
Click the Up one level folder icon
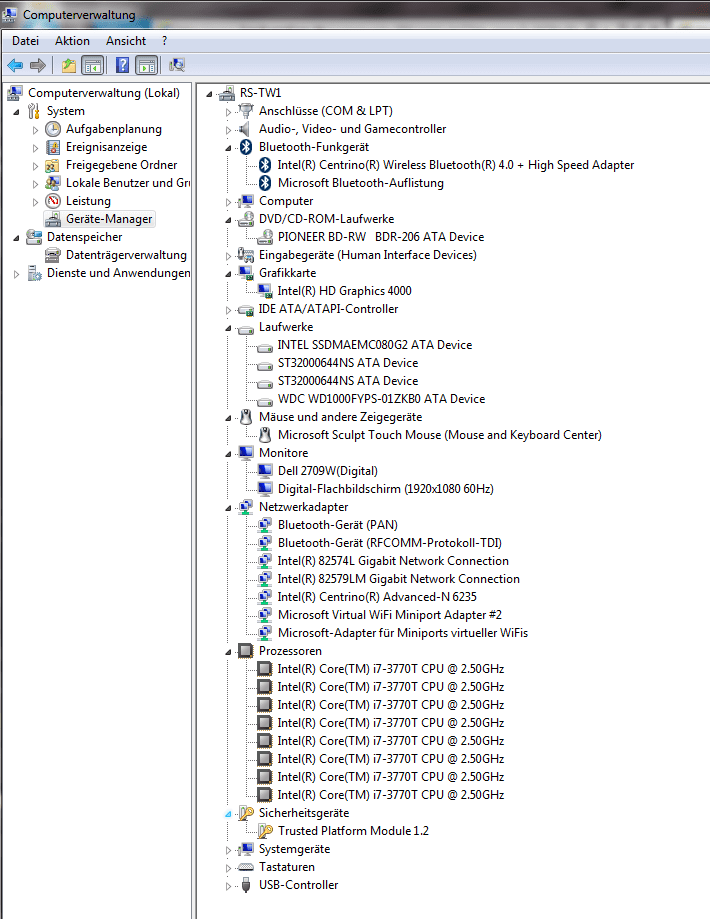coord(69,65)
